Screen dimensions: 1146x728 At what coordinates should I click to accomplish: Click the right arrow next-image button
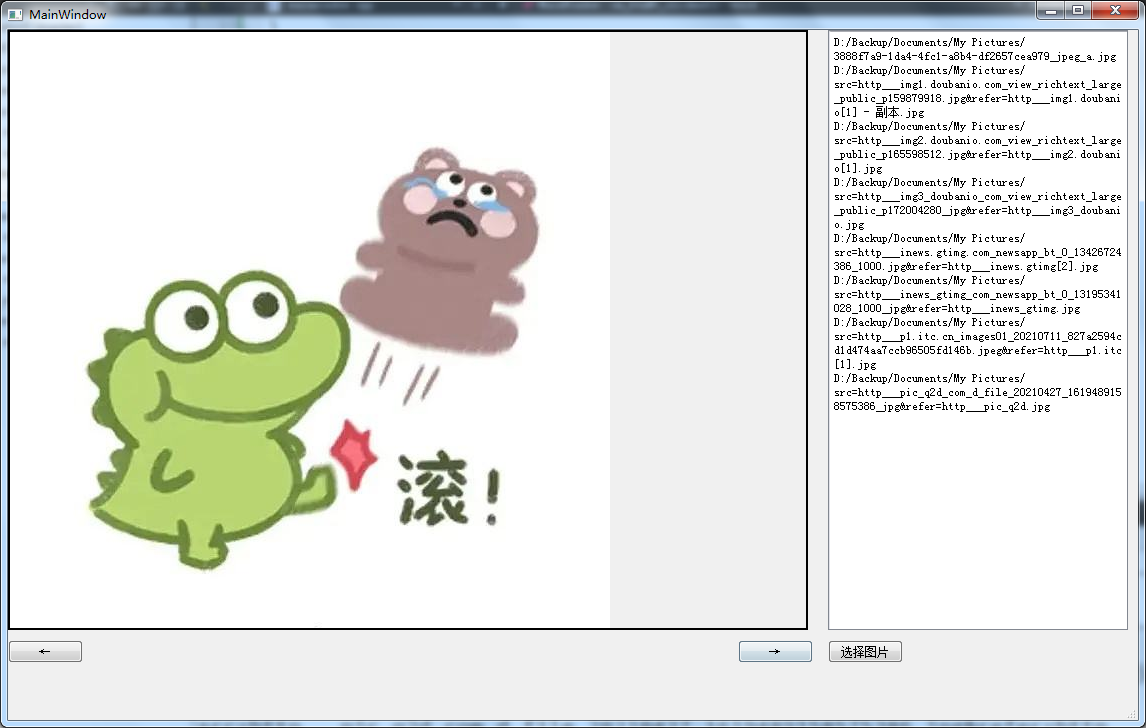pos(775,651)
